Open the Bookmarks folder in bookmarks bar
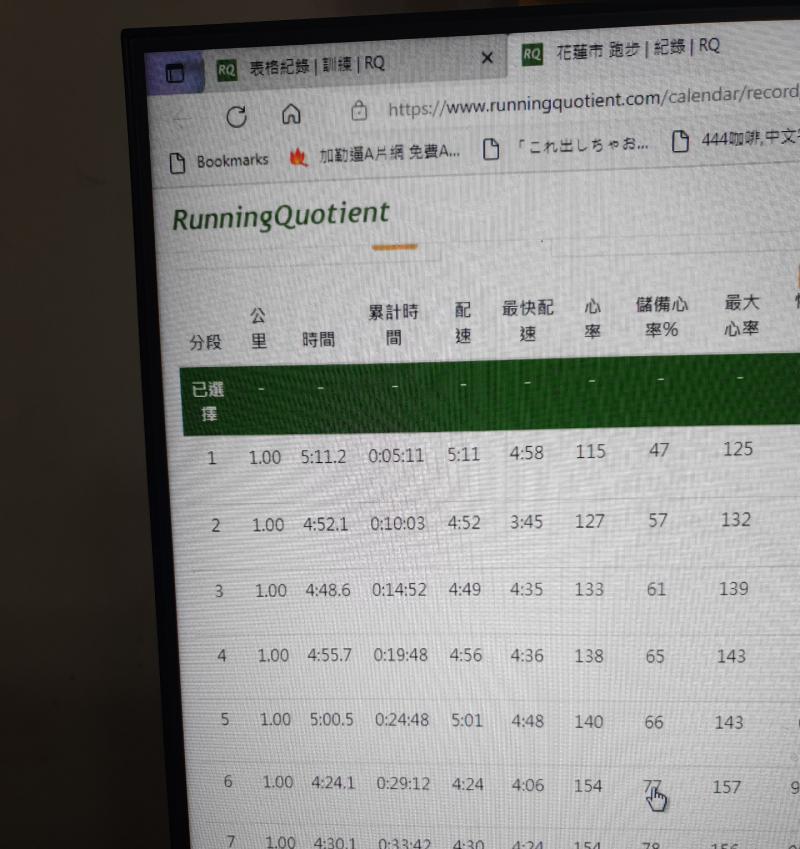Screen dimensions: 800x849 tap(219, 162)
